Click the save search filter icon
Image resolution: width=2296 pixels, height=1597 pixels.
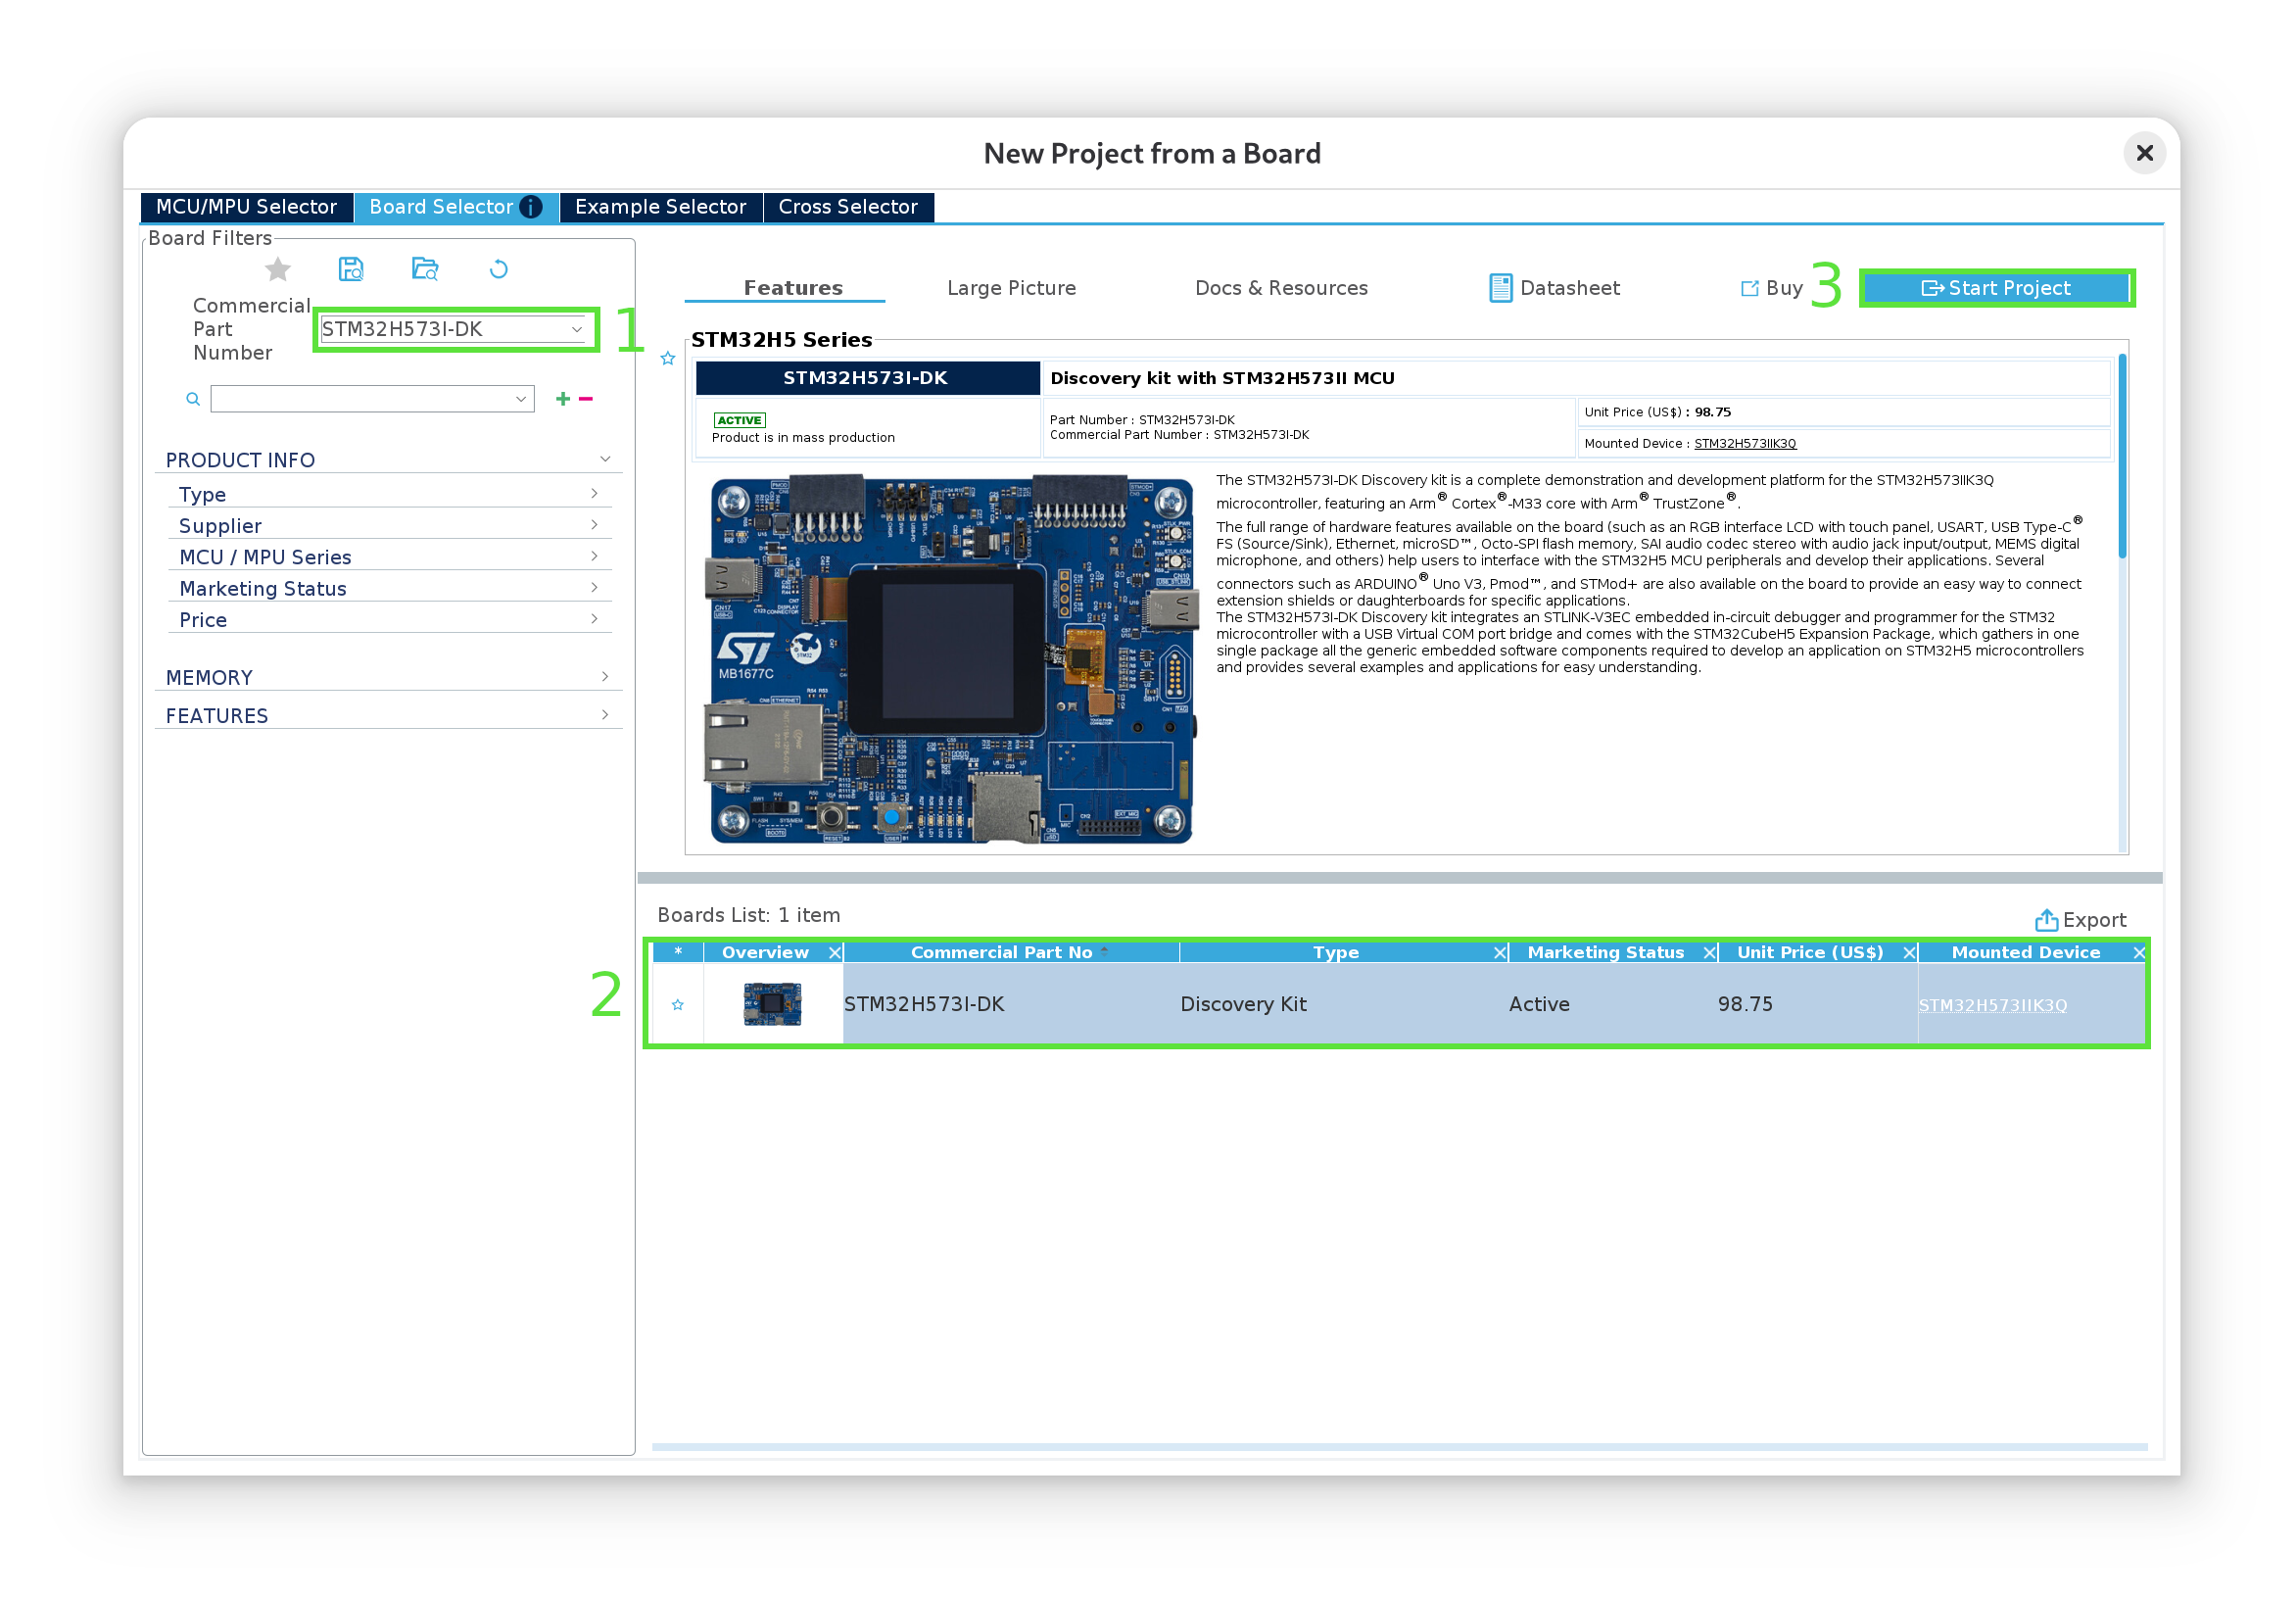click(351, 269)
